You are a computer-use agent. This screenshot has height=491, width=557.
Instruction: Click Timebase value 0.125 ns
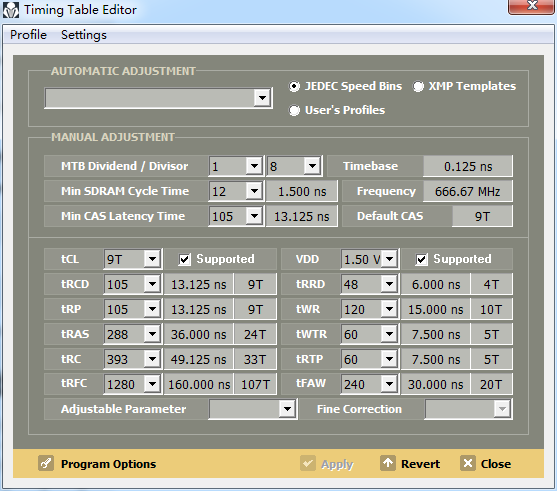pyautogui.click(x=468, y=166)
